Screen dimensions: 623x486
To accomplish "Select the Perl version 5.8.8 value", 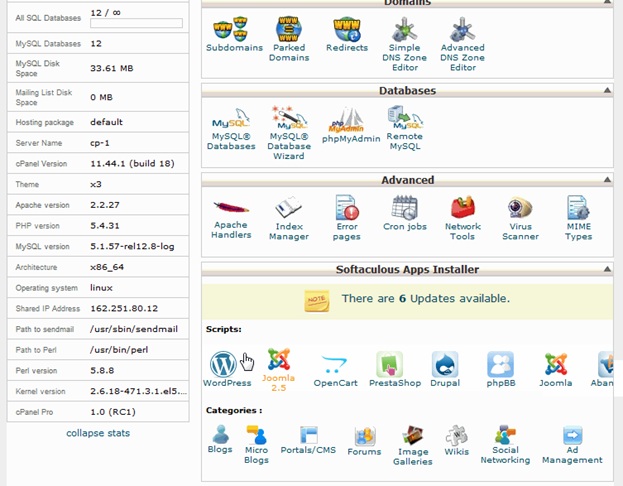I will pyautogui.click(x=102, y=370).
